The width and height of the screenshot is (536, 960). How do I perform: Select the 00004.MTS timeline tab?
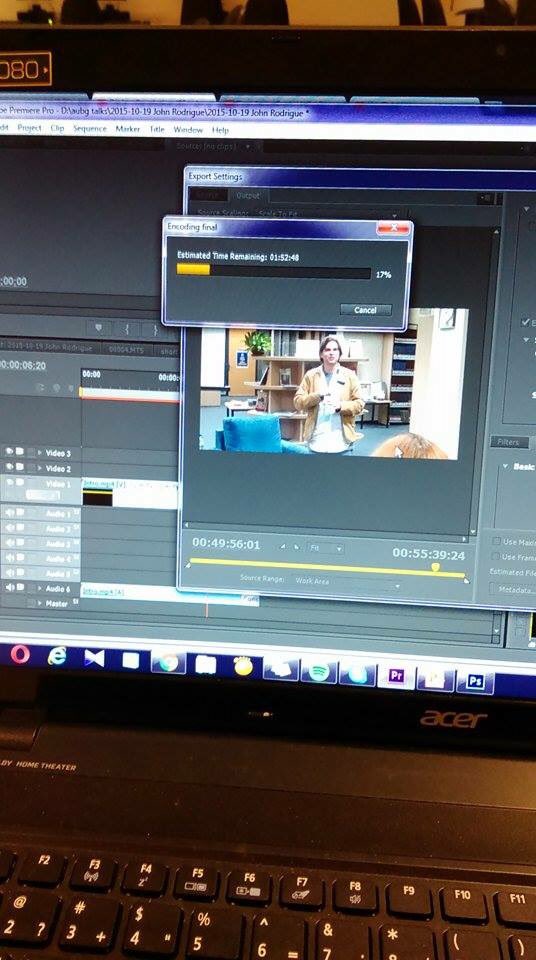click(x=127, y=350)
